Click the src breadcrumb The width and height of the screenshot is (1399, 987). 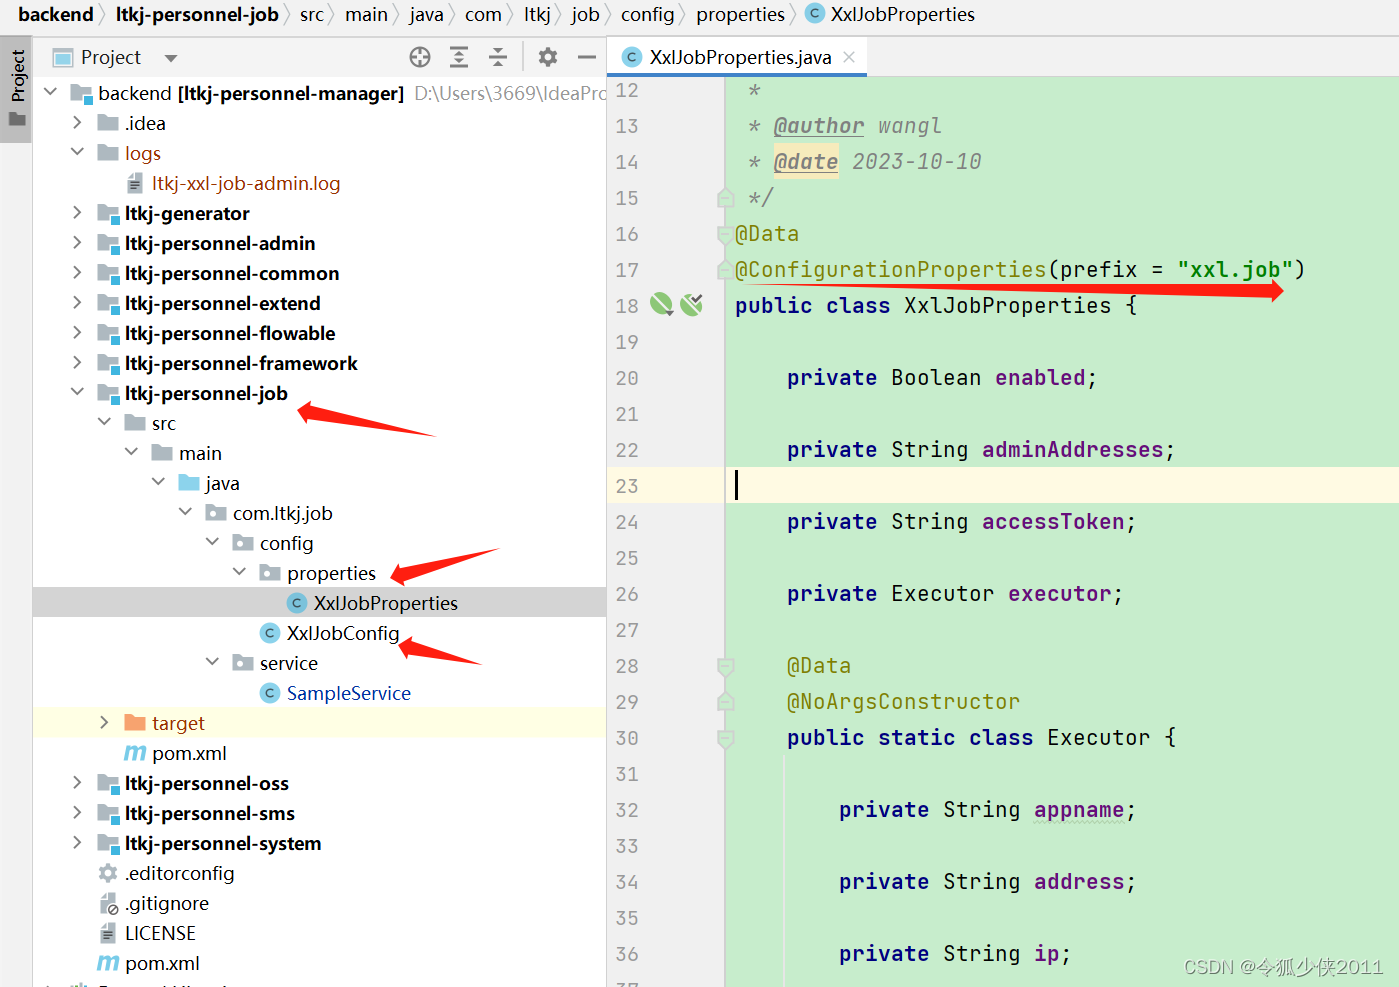tap(312, 15)
